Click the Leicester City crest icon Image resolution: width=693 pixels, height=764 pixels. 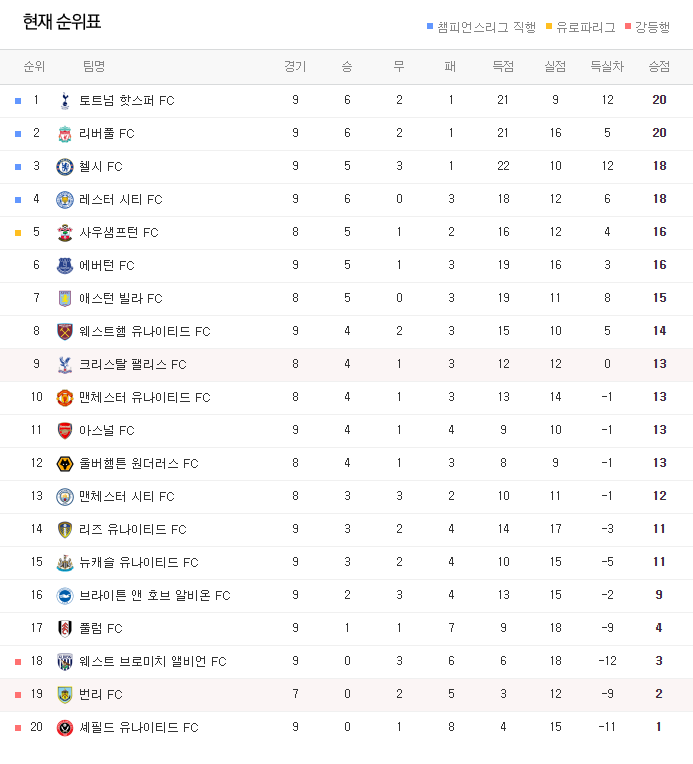click(65, 200)
